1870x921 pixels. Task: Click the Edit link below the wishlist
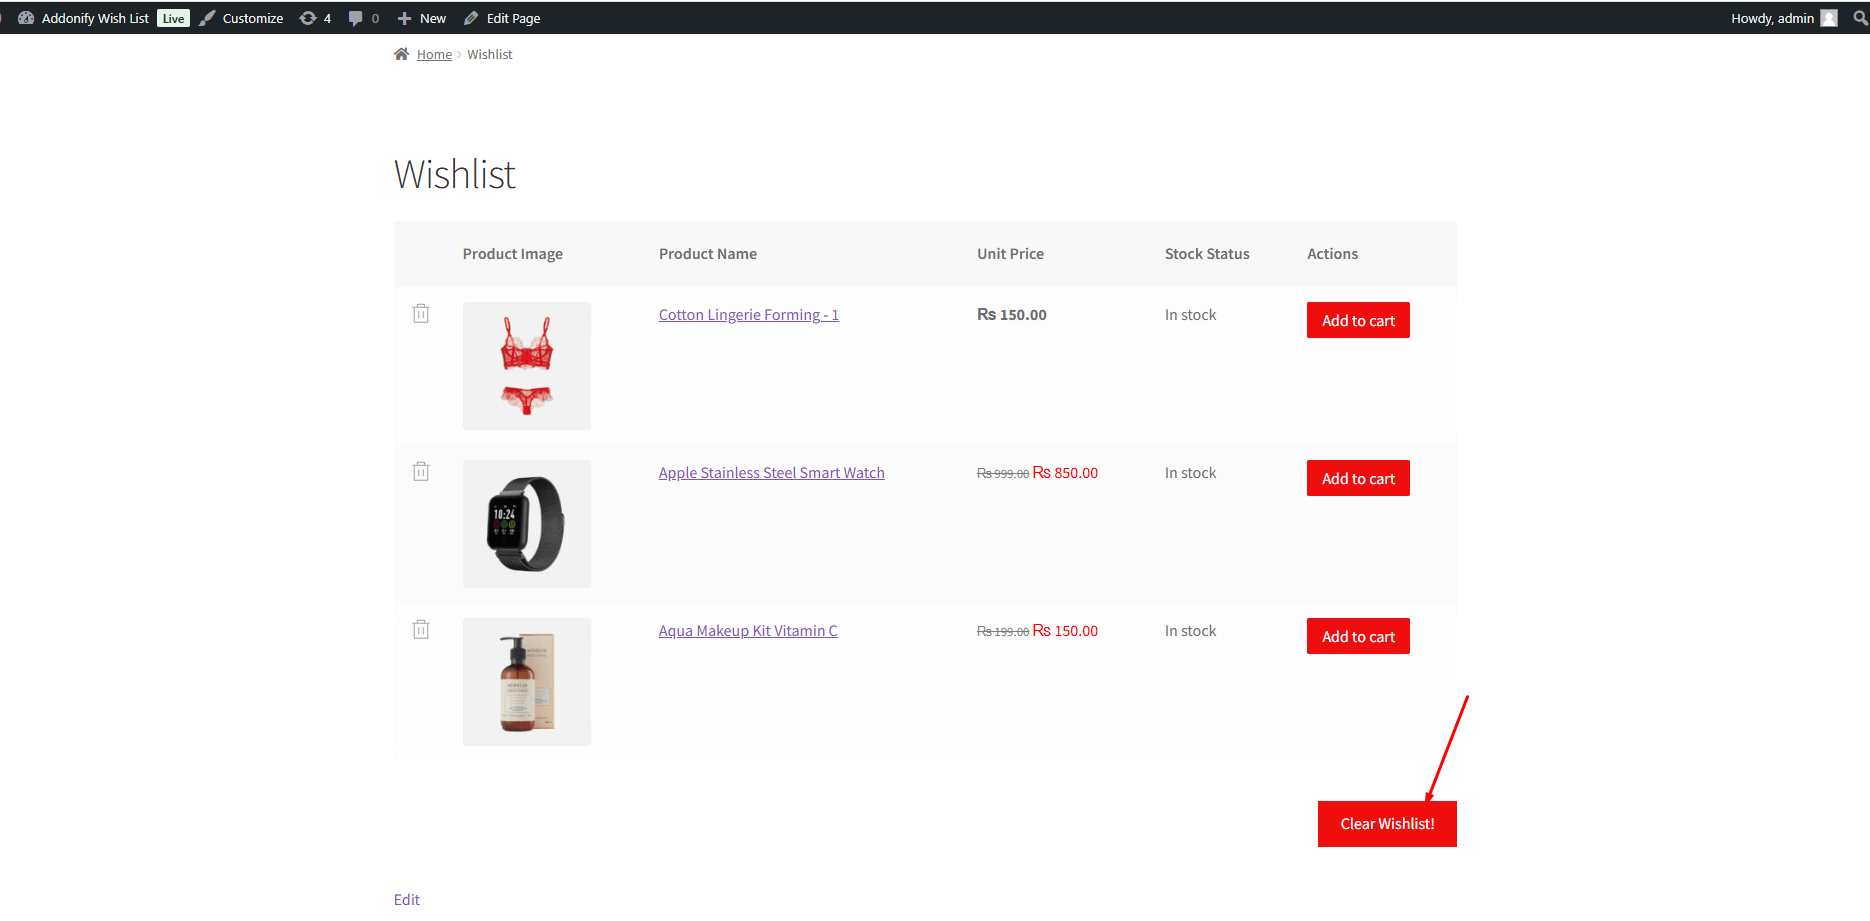tap(406, 899)
